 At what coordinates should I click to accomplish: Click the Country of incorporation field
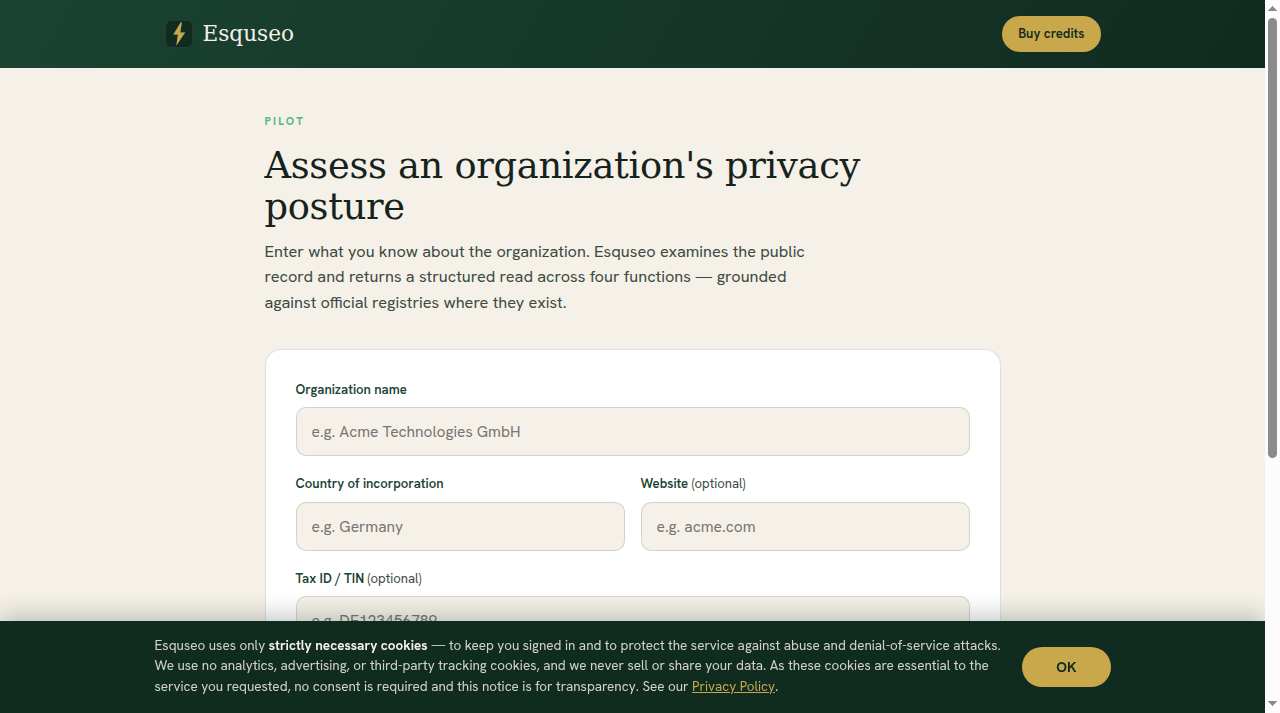tap(460, 526)
